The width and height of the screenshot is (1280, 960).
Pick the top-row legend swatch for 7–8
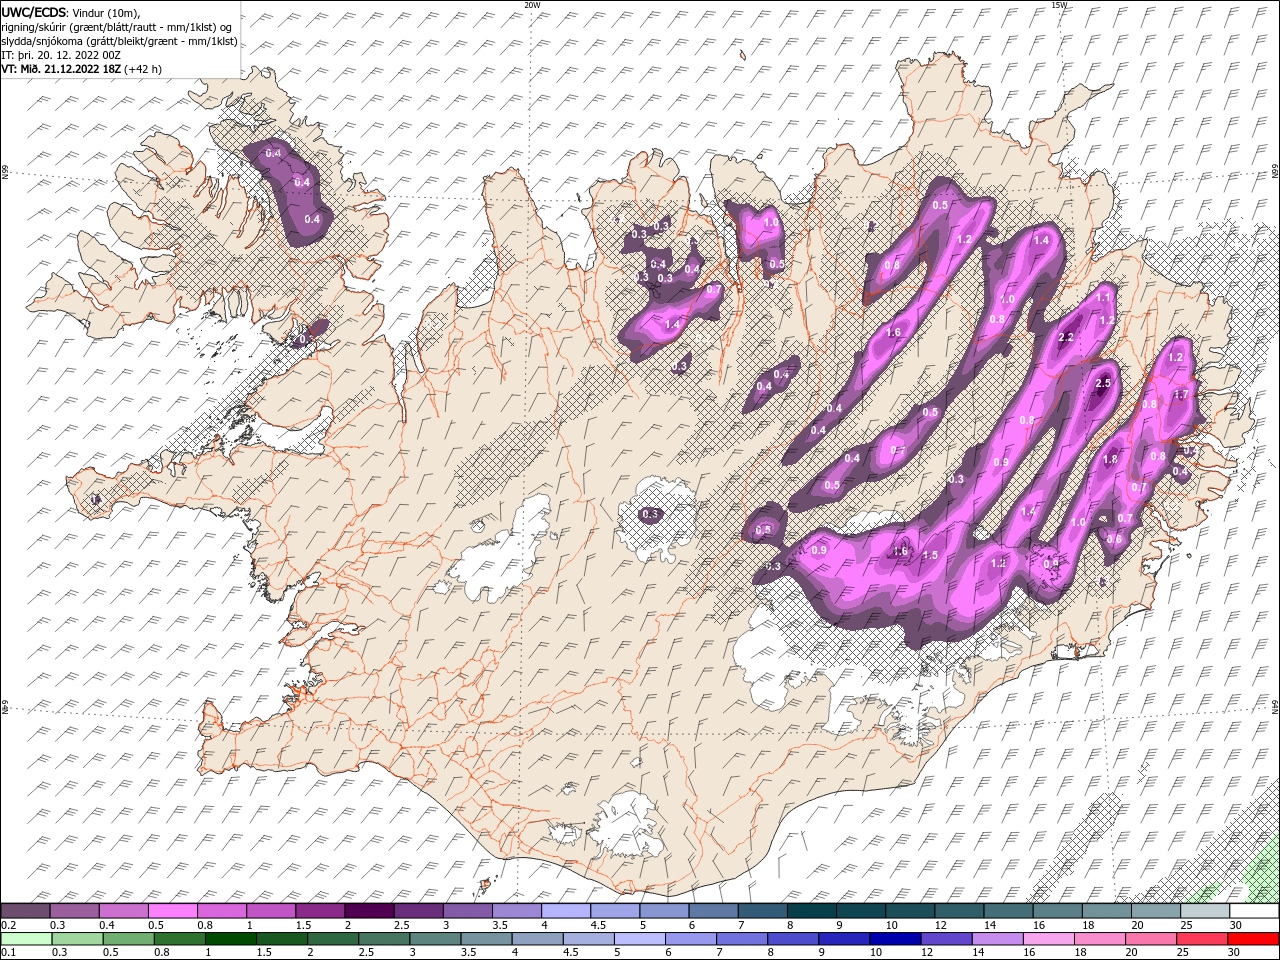762,911
